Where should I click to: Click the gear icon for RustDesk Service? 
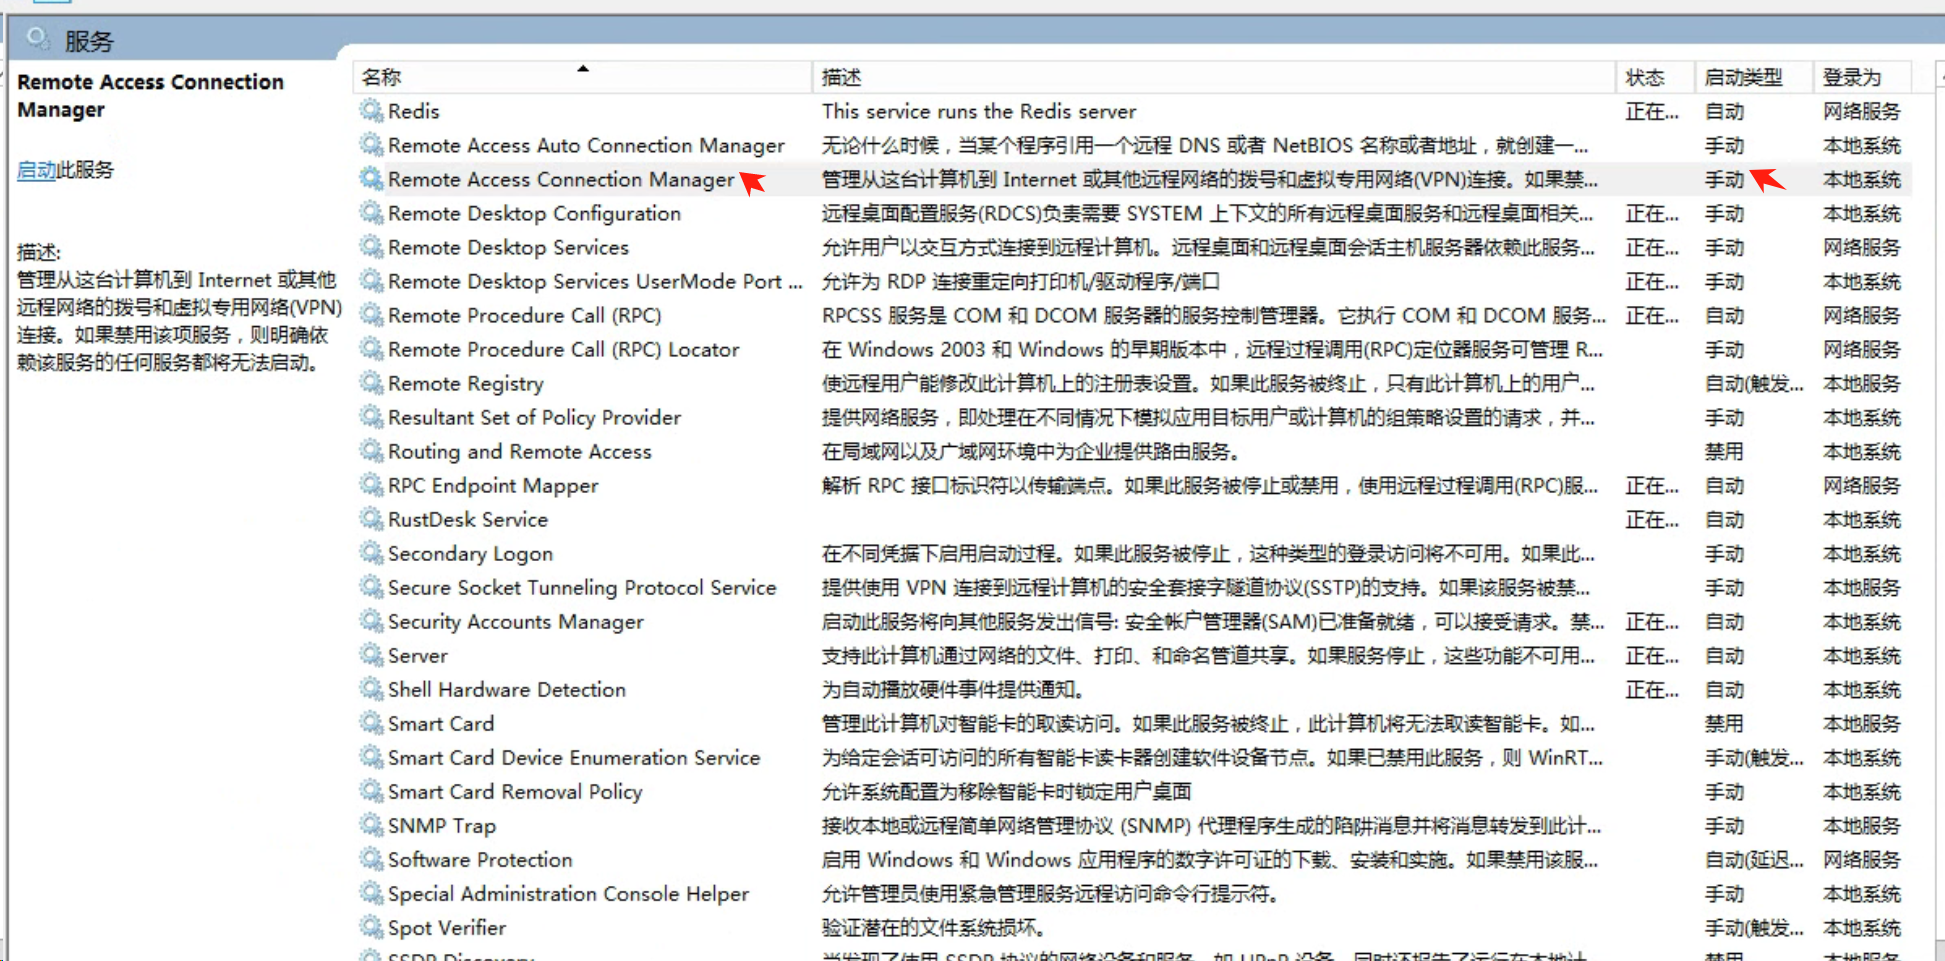[372, 518]
